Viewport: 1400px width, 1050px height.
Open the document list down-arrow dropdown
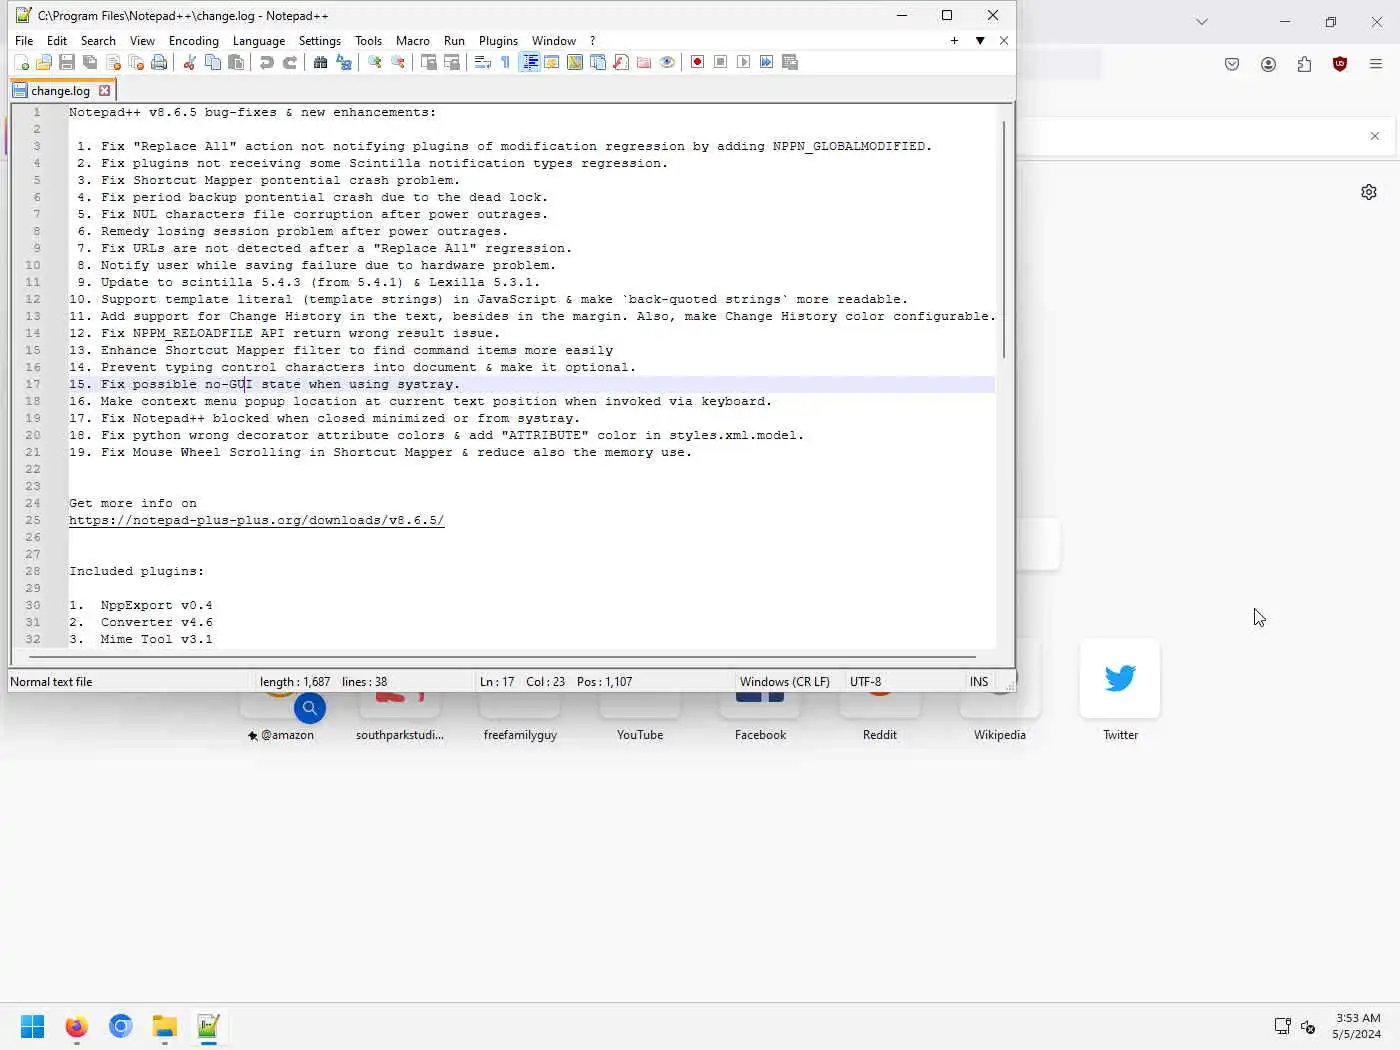click(980, 41)
